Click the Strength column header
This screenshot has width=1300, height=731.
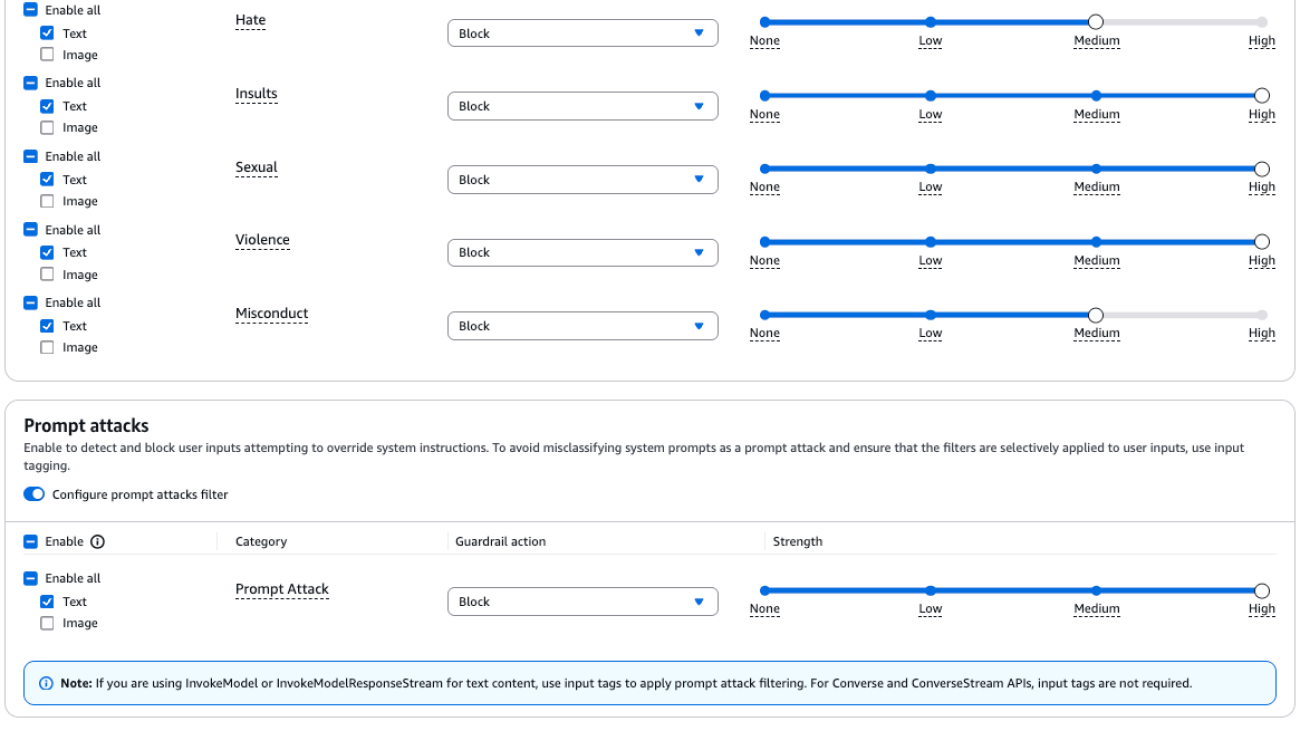click(x=797, y=541)
